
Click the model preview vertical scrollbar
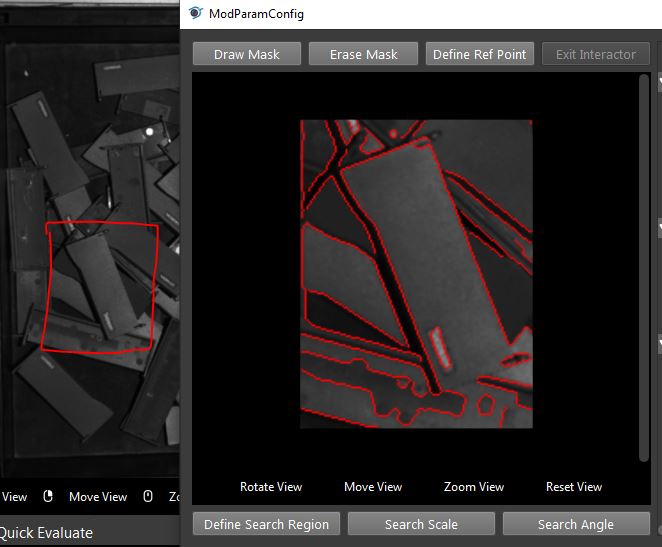tap(643, 268)
